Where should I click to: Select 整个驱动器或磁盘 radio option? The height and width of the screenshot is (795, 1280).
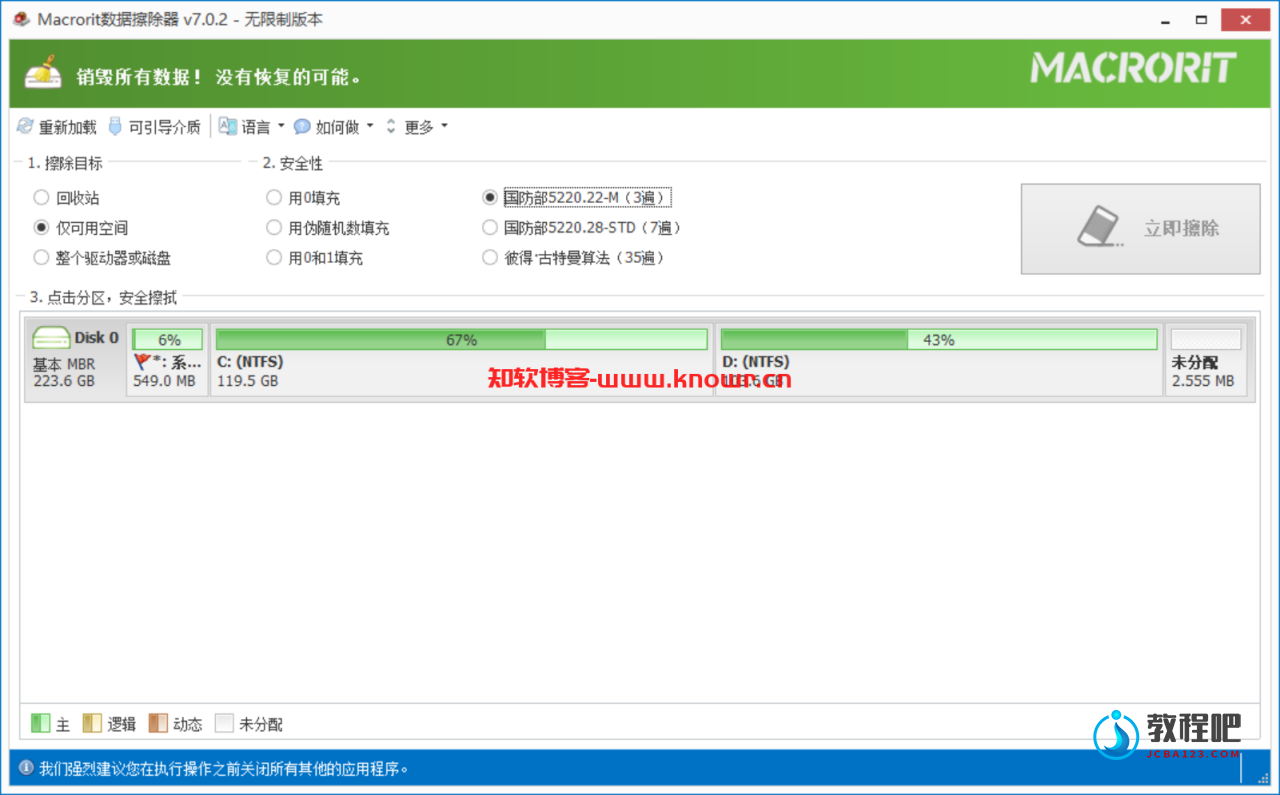pos(102,258)
